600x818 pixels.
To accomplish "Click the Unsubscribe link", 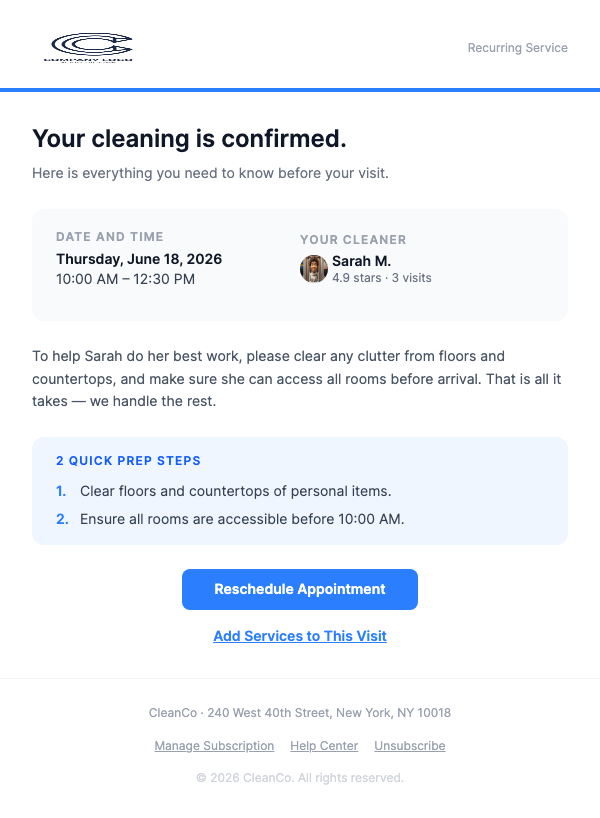I will tap(409, 745).
